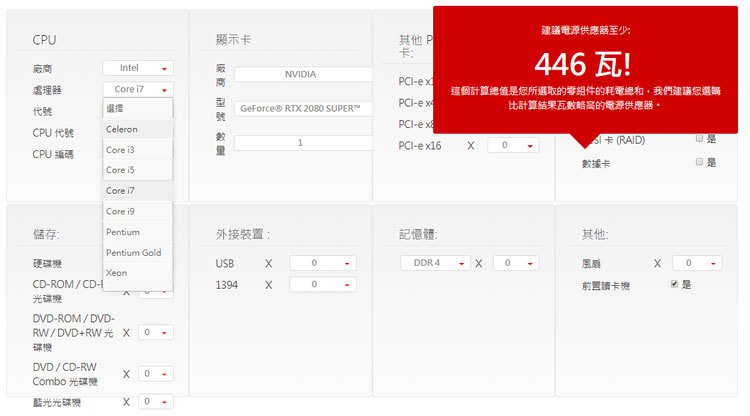Click the 顯示卡 section heading
750x416 pixels.
pyautogui.click(x=233, y=40)
